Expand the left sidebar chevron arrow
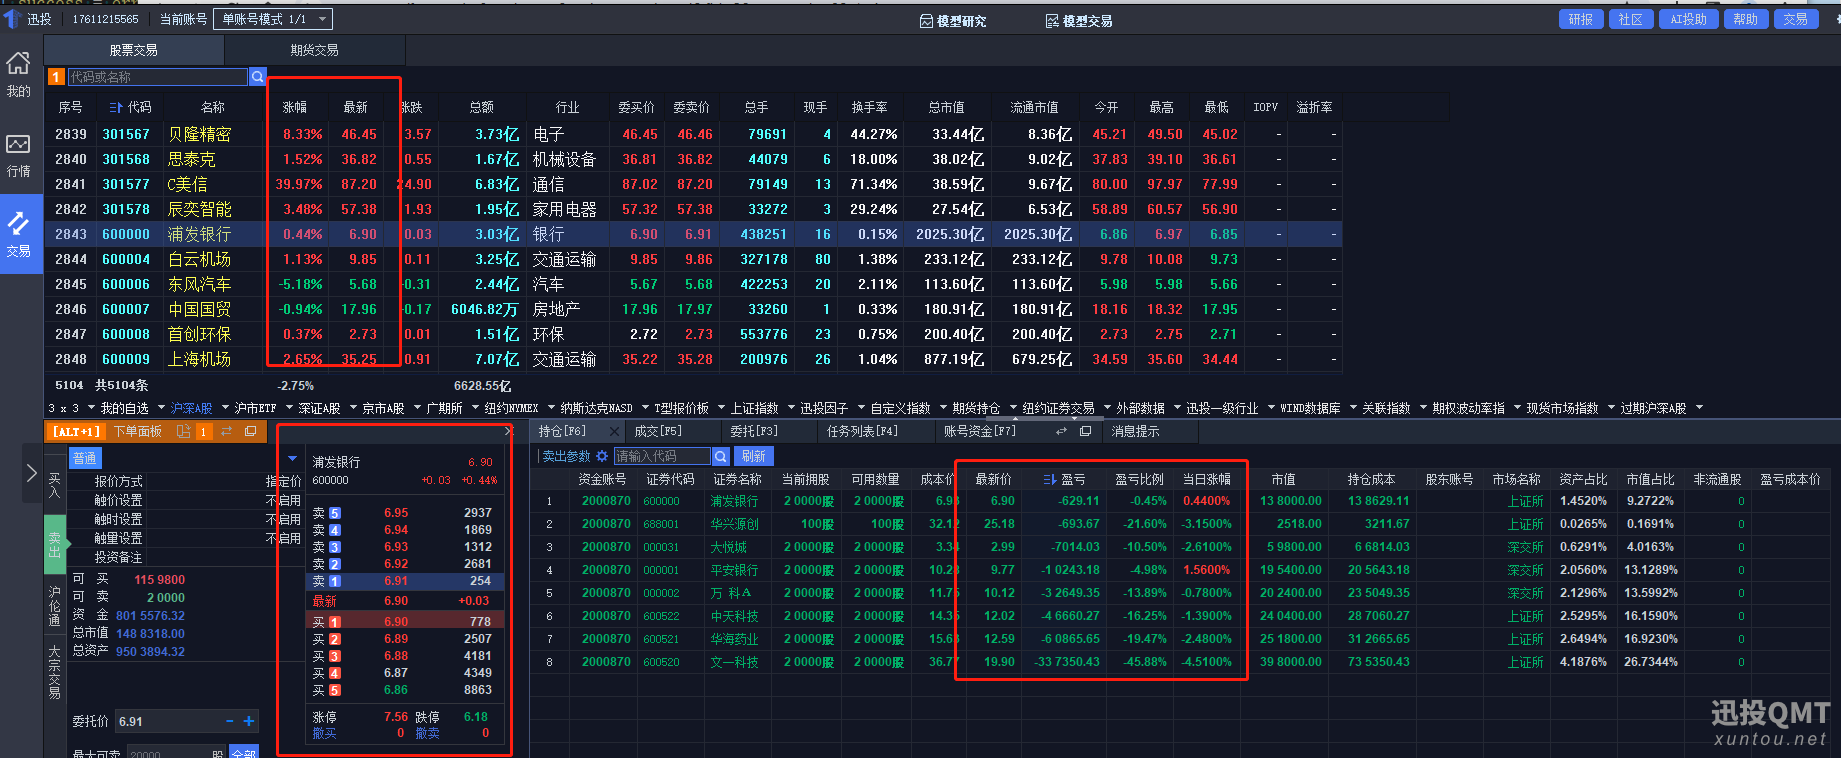 pyautogui.click(x=31, y=473)
